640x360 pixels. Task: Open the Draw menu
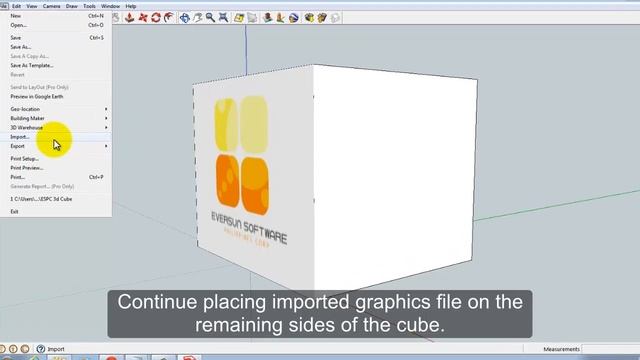coord(71,6)
